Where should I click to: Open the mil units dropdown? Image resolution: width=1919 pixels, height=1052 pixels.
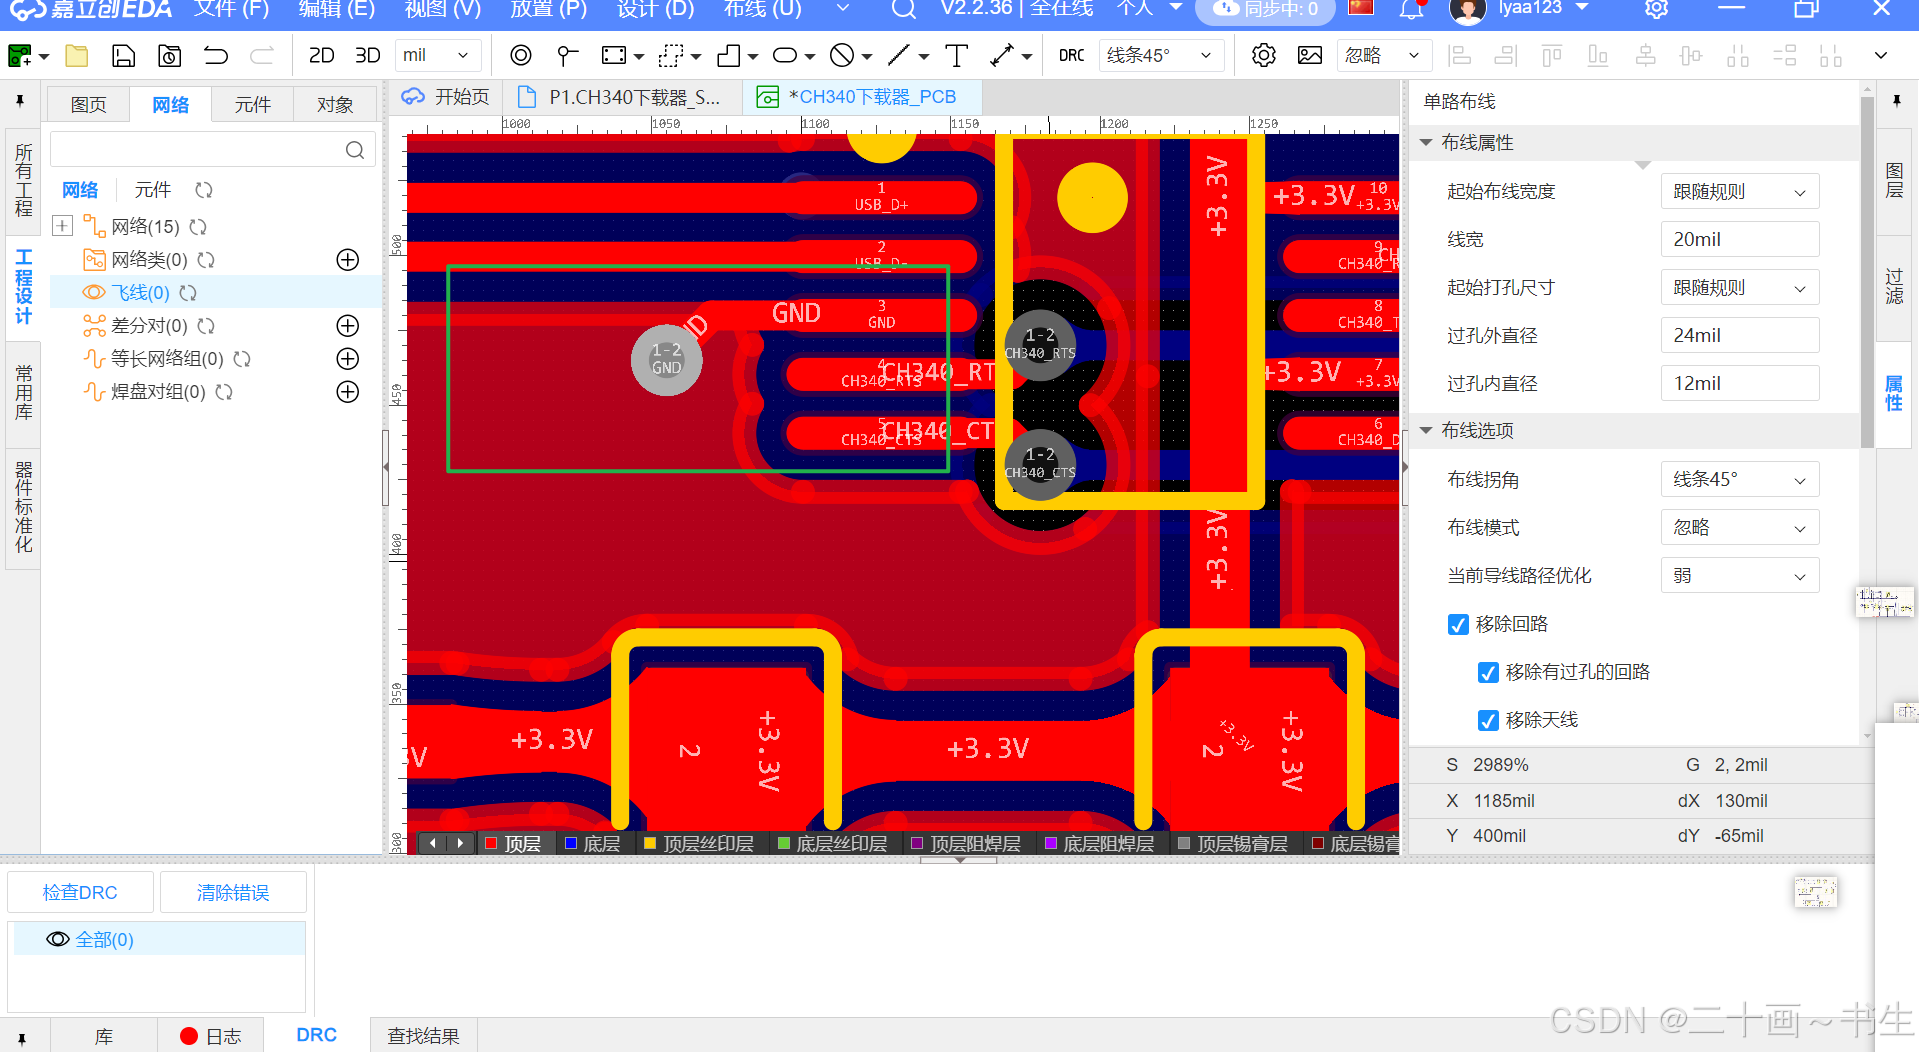[438, 56]
